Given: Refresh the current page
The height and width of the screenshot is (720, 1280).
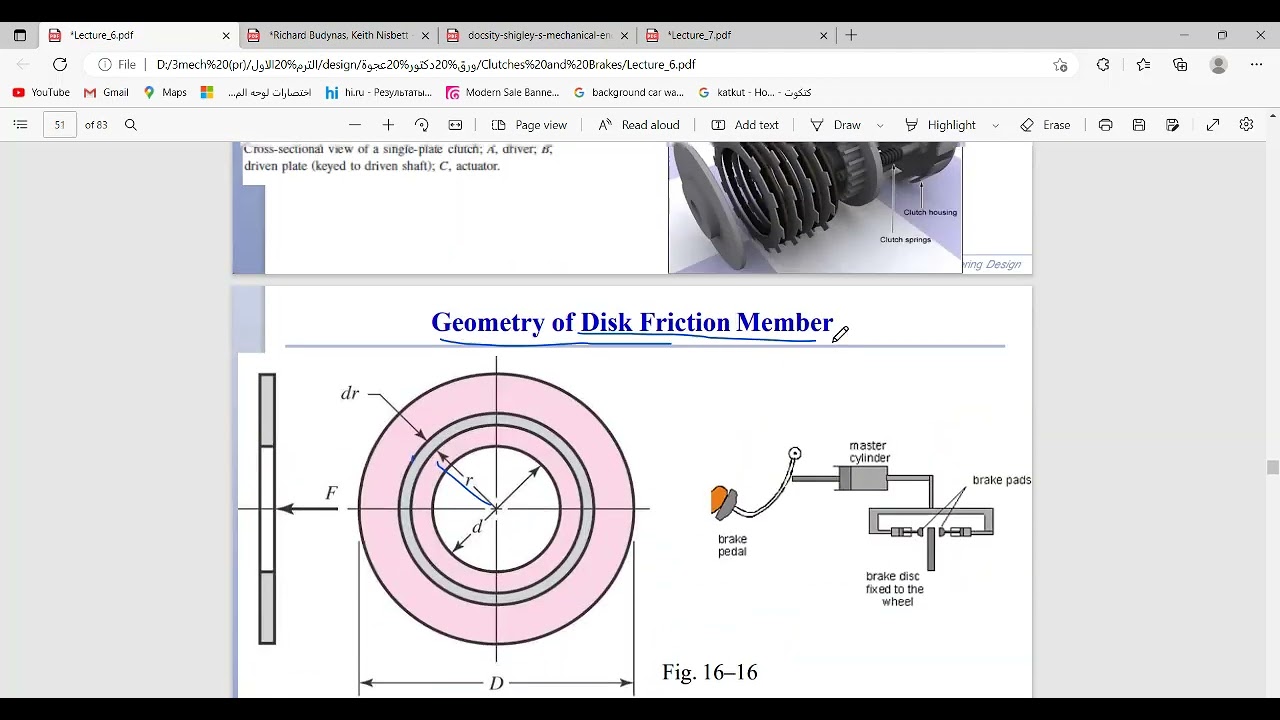Looking at the screenshot, I should tap(60, 64).
